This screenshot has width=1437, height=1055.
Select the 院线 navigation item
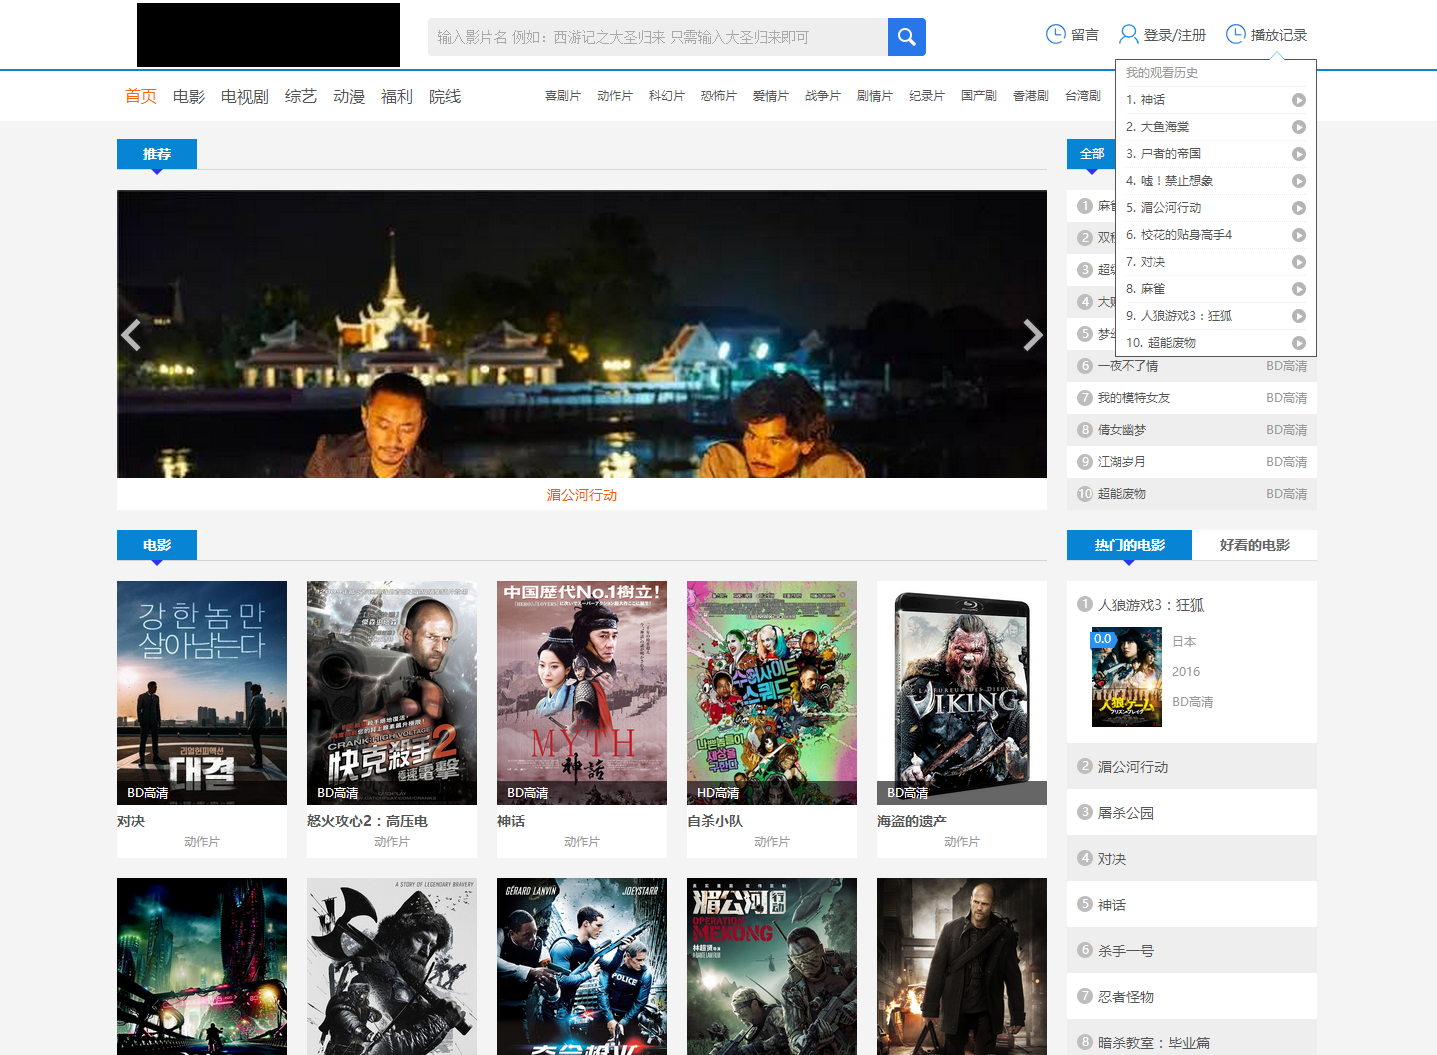445,96
